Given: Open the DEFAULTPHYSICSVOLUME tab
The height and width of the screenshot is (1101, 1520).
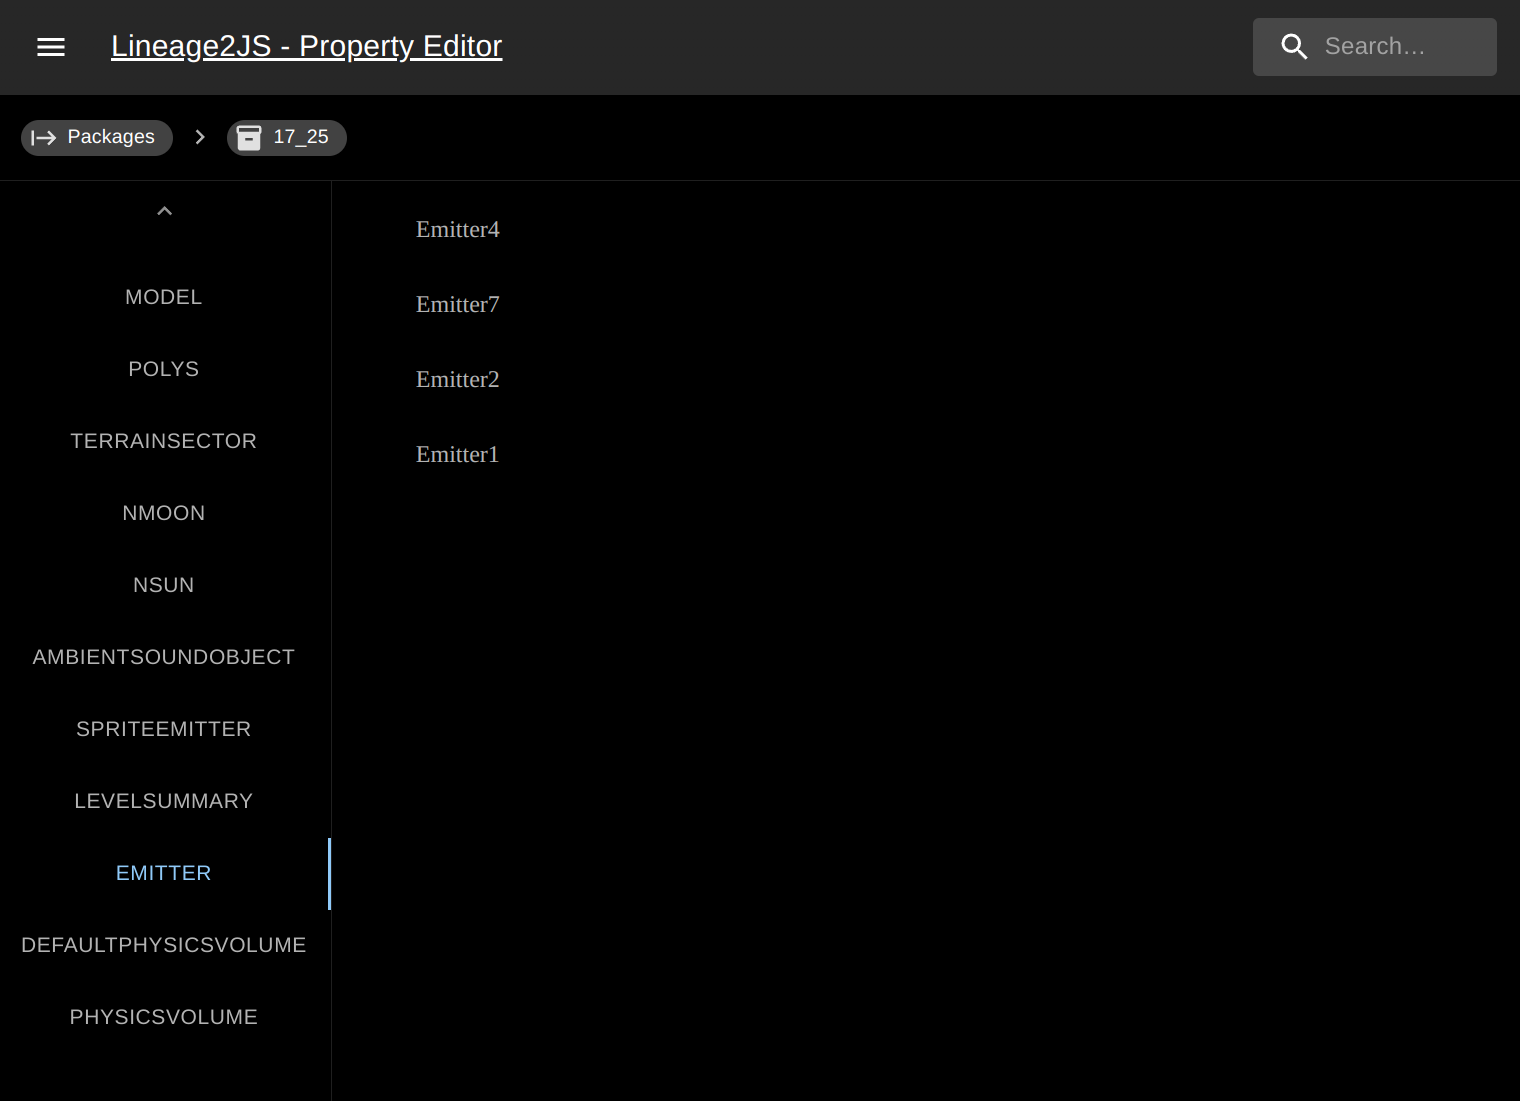Looking at the screenshot, I should tap(164, 945).
